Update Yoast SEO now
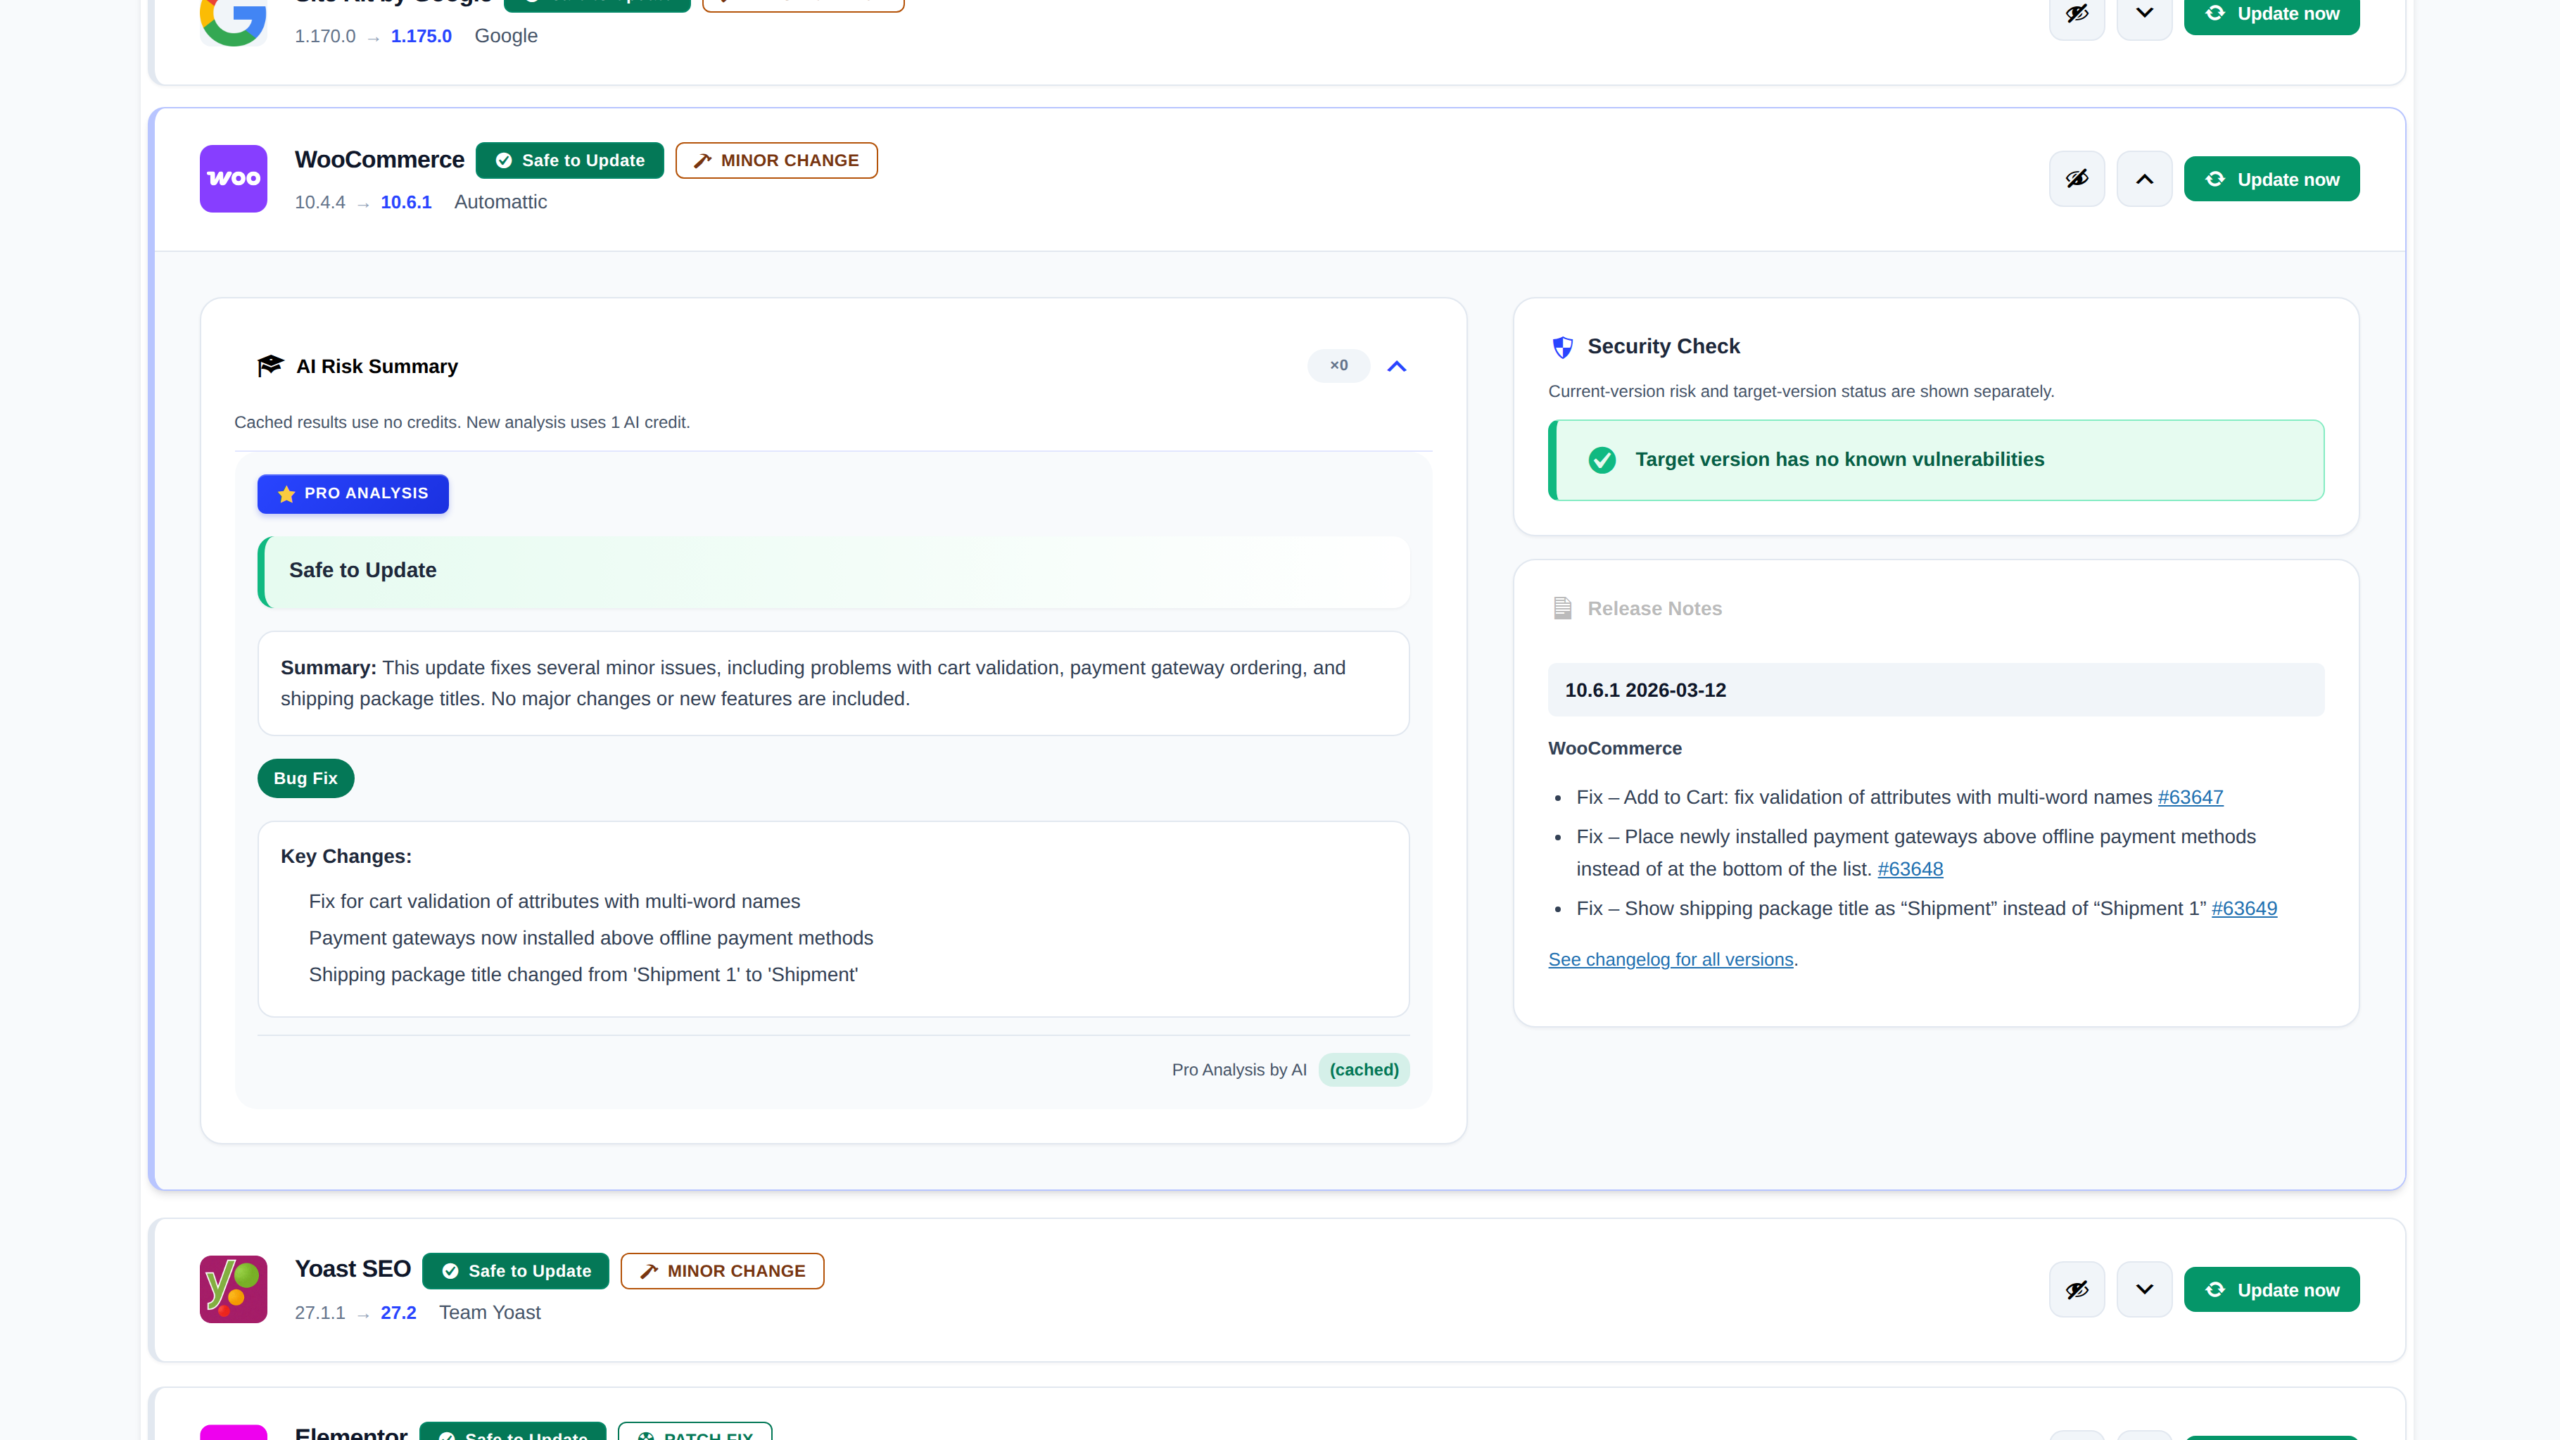The height and width of the screenshot is (1440, 2560). [x=2271, y=1289]
